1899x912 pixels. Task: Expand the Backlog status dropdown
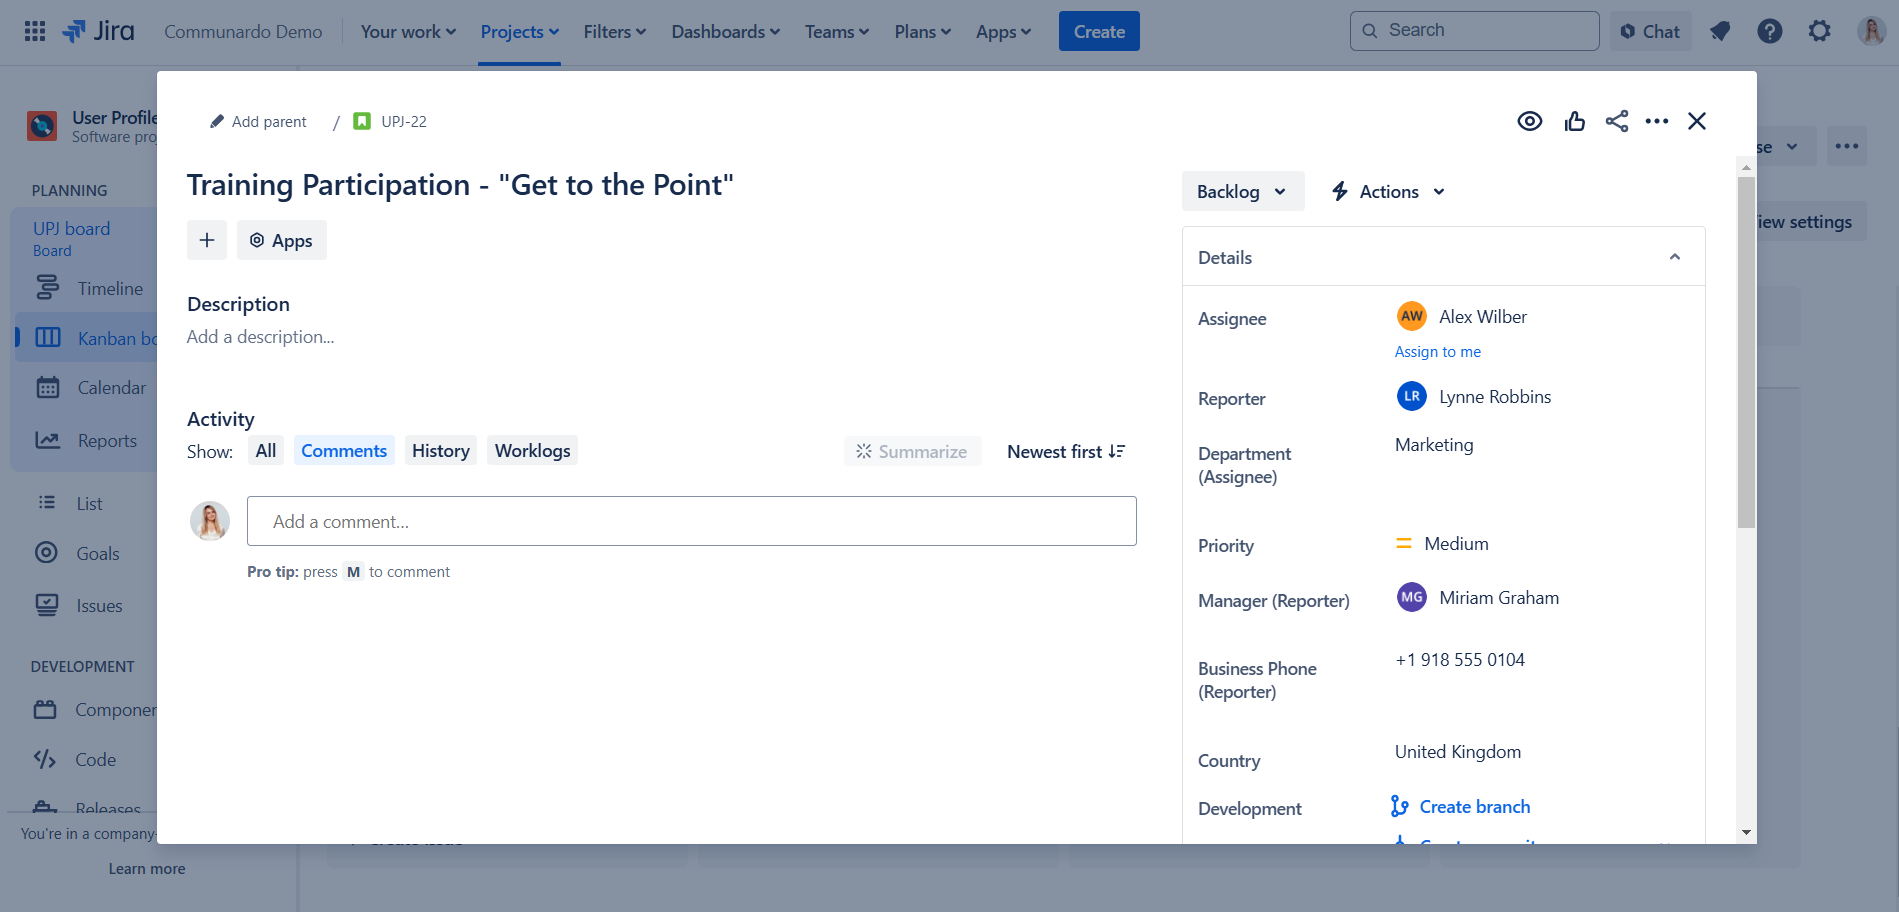point(1242,192)
